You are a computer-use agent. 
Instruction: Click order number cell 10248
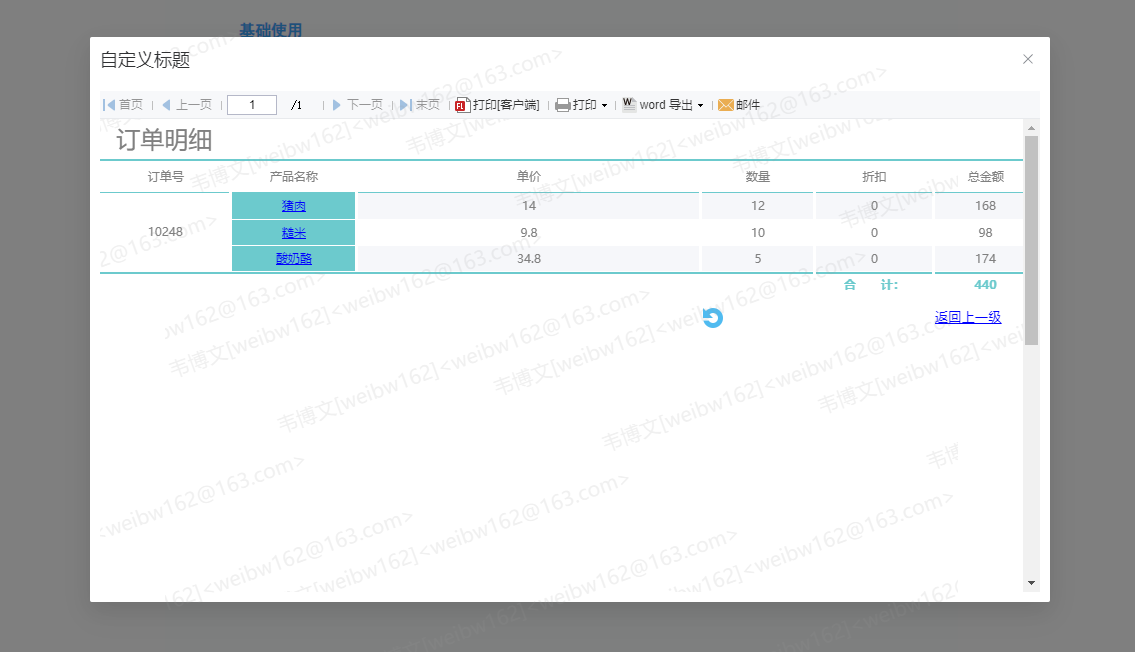[165, 232]
